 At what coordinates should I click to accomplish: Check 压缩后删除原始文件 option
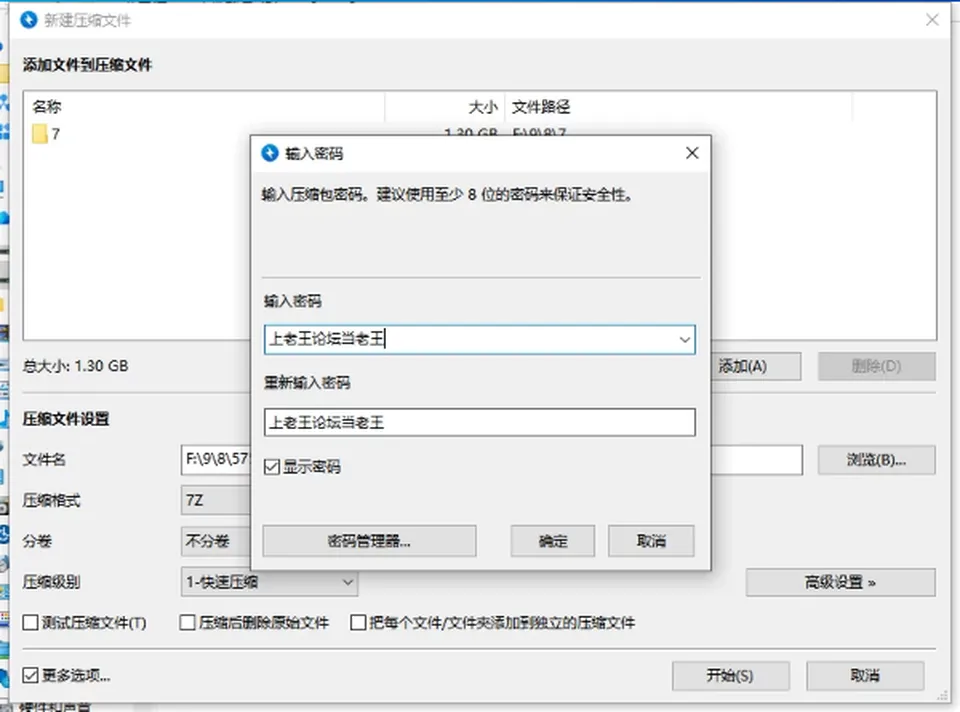(x=187, y=623)
